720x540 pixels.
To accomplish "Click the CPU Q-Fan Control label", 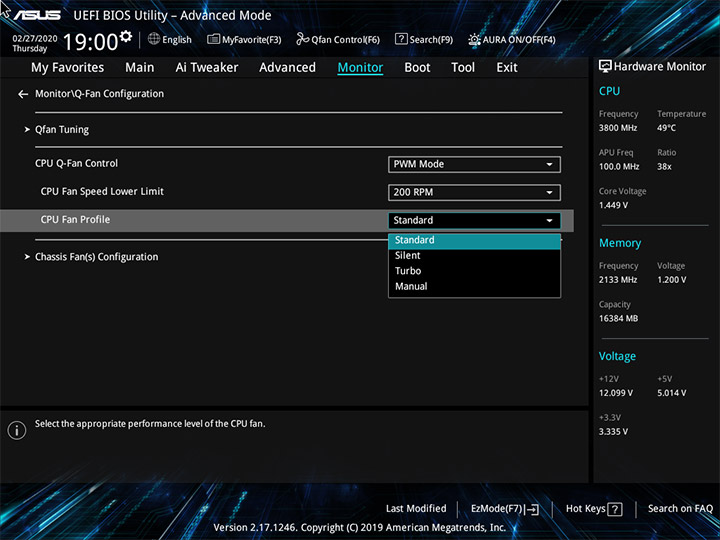I will [x=76, y=164].
